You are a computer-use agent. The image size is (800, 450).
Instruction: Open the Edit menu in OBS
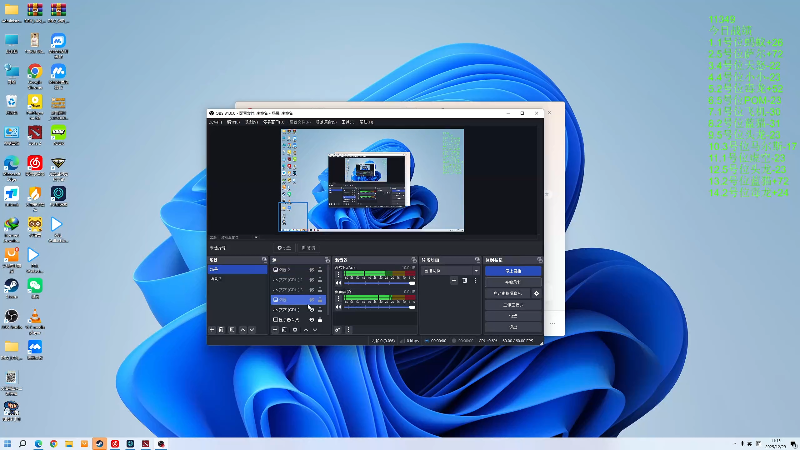coord(233,122)
